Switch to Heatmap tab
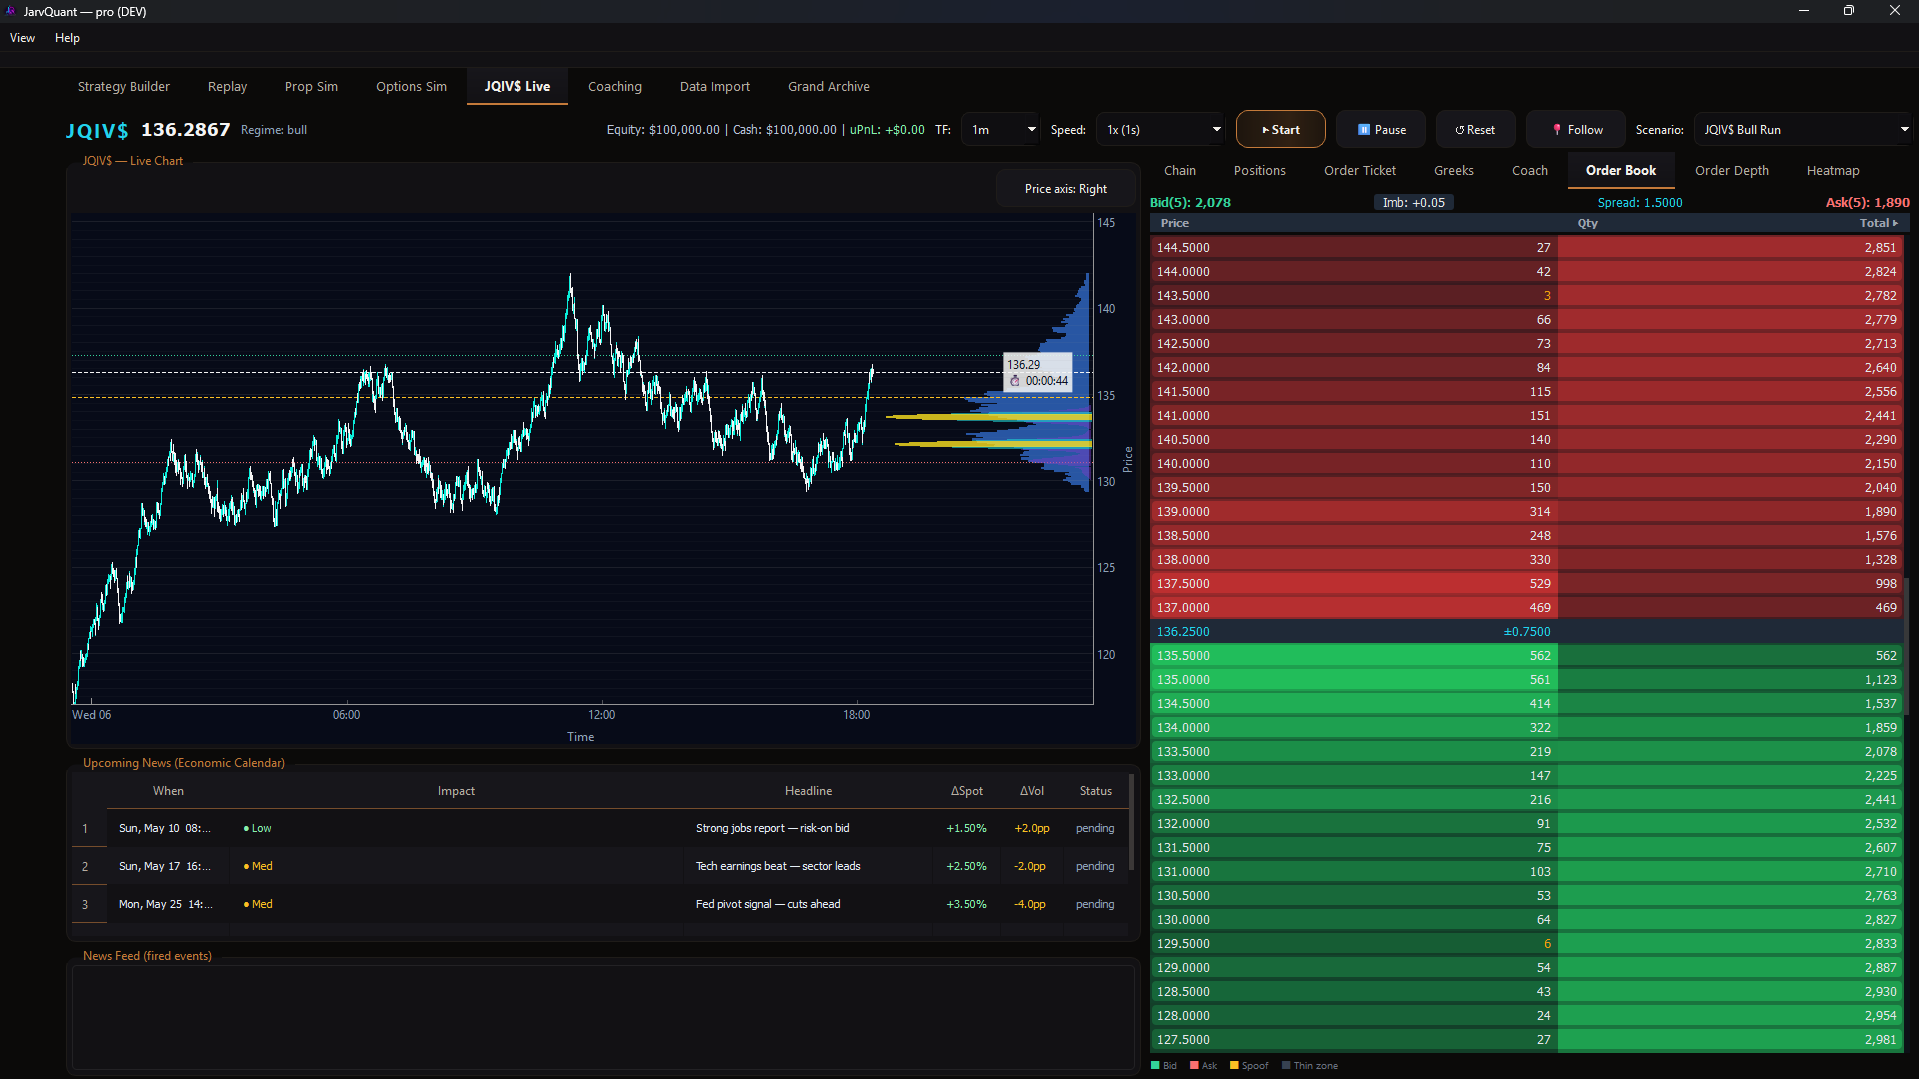Viewport: 1919px width, 1079px height. click(1833, 171)
